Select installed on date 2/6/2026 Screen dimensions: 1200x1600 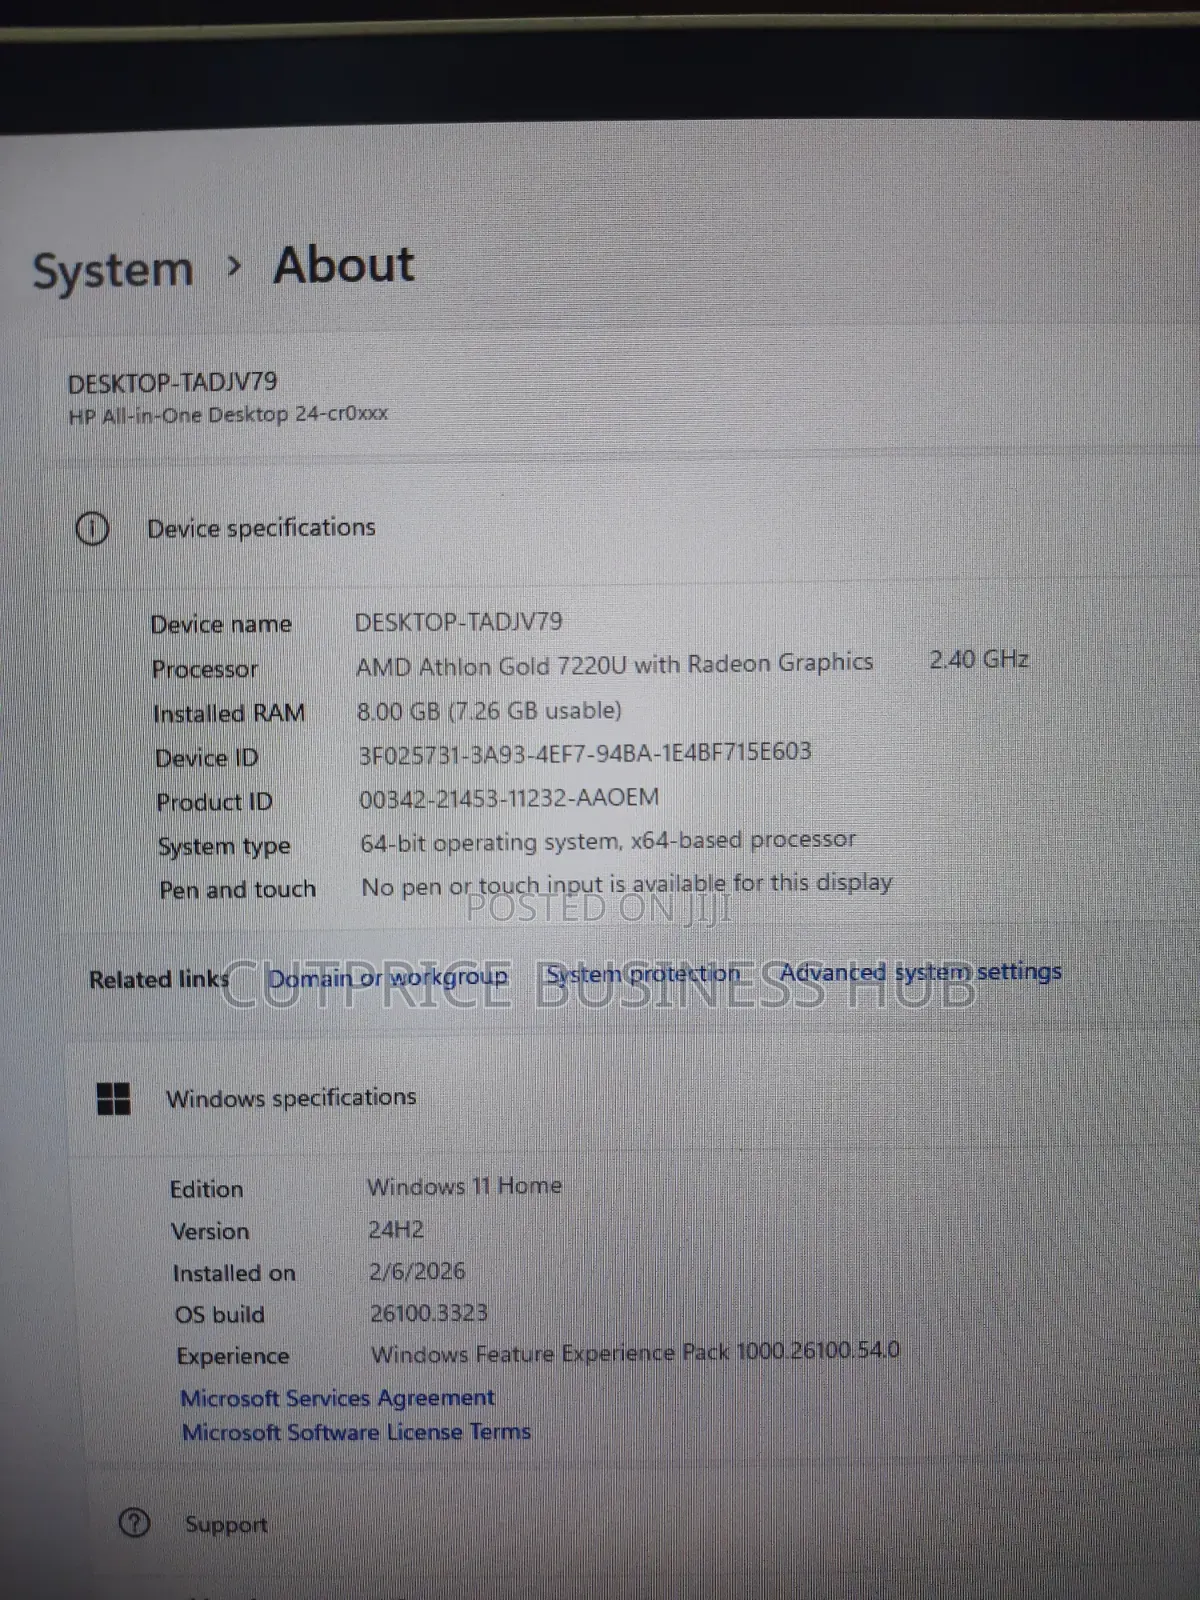tap(417, 1271)
